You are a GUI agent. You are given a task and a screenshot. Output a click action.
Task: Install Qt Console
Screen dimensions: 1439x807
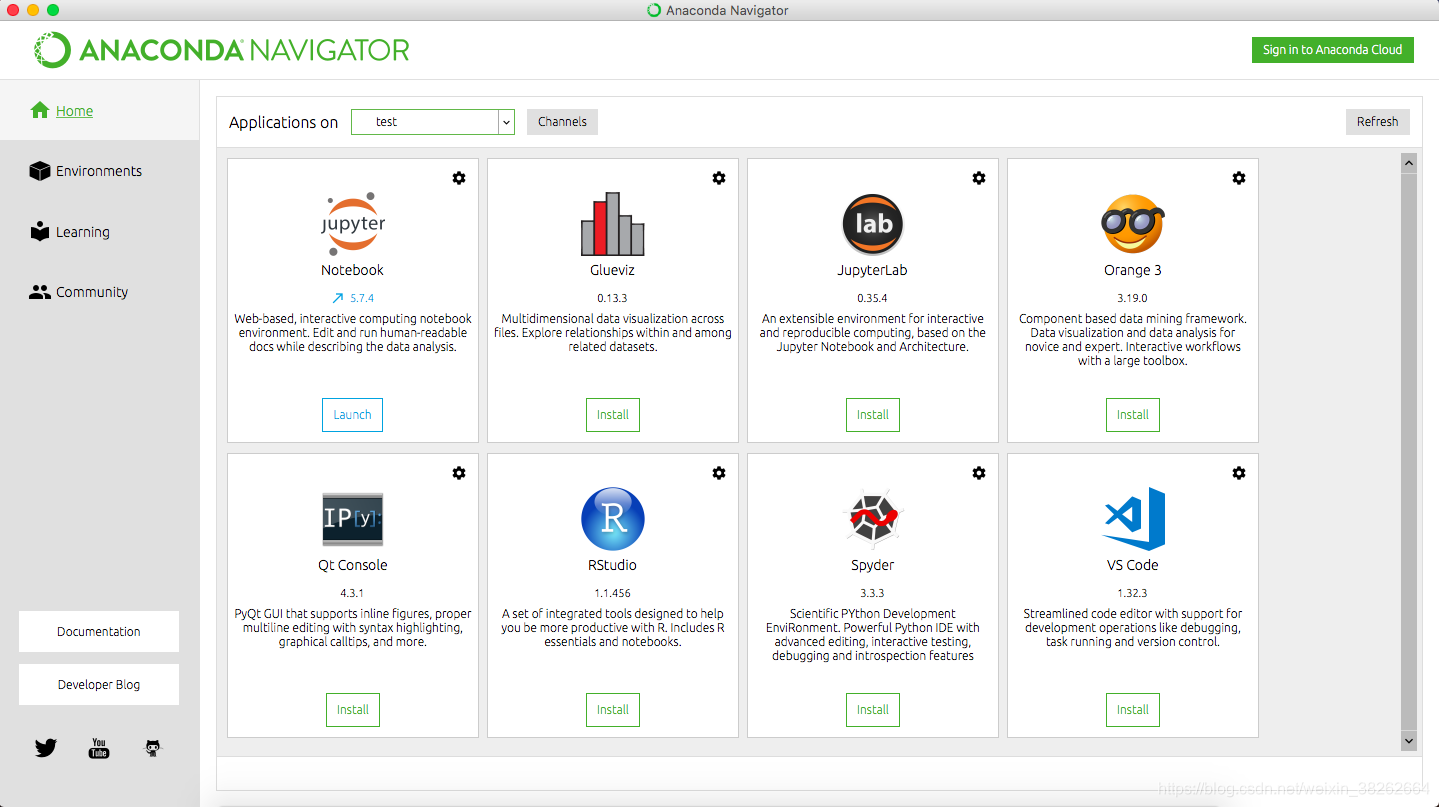point(352,710)
